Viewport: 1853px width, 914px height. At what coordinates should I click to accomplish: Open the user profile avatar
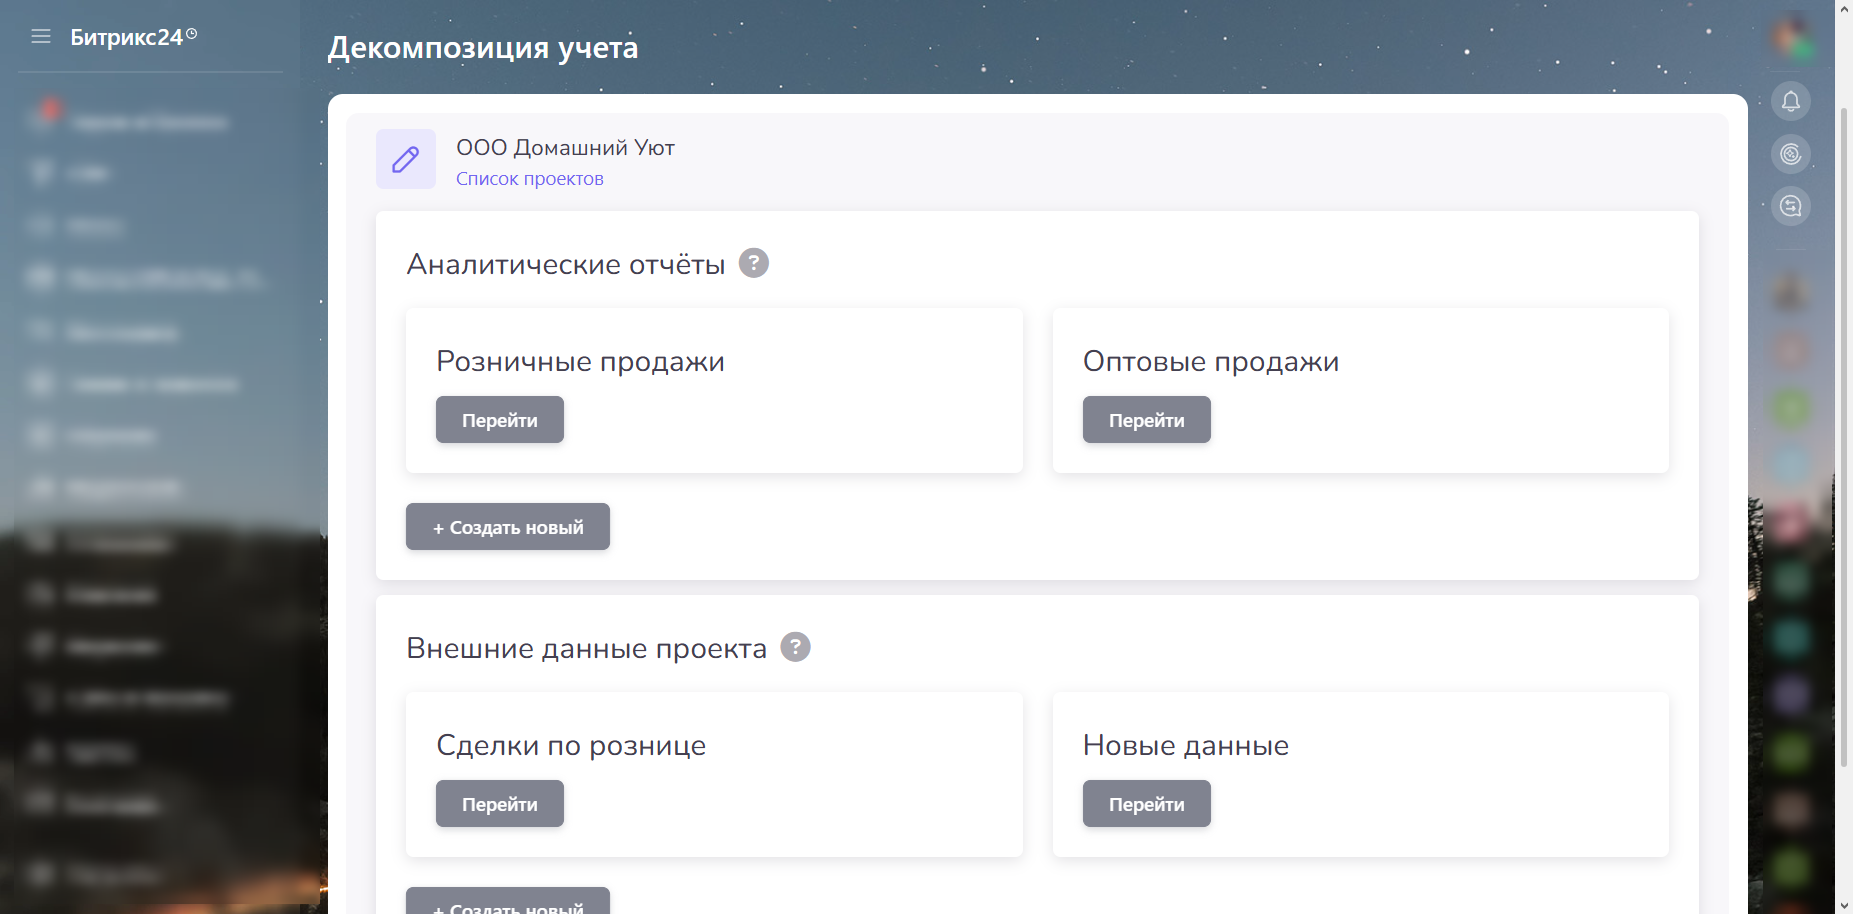(x=1790, y=37)
